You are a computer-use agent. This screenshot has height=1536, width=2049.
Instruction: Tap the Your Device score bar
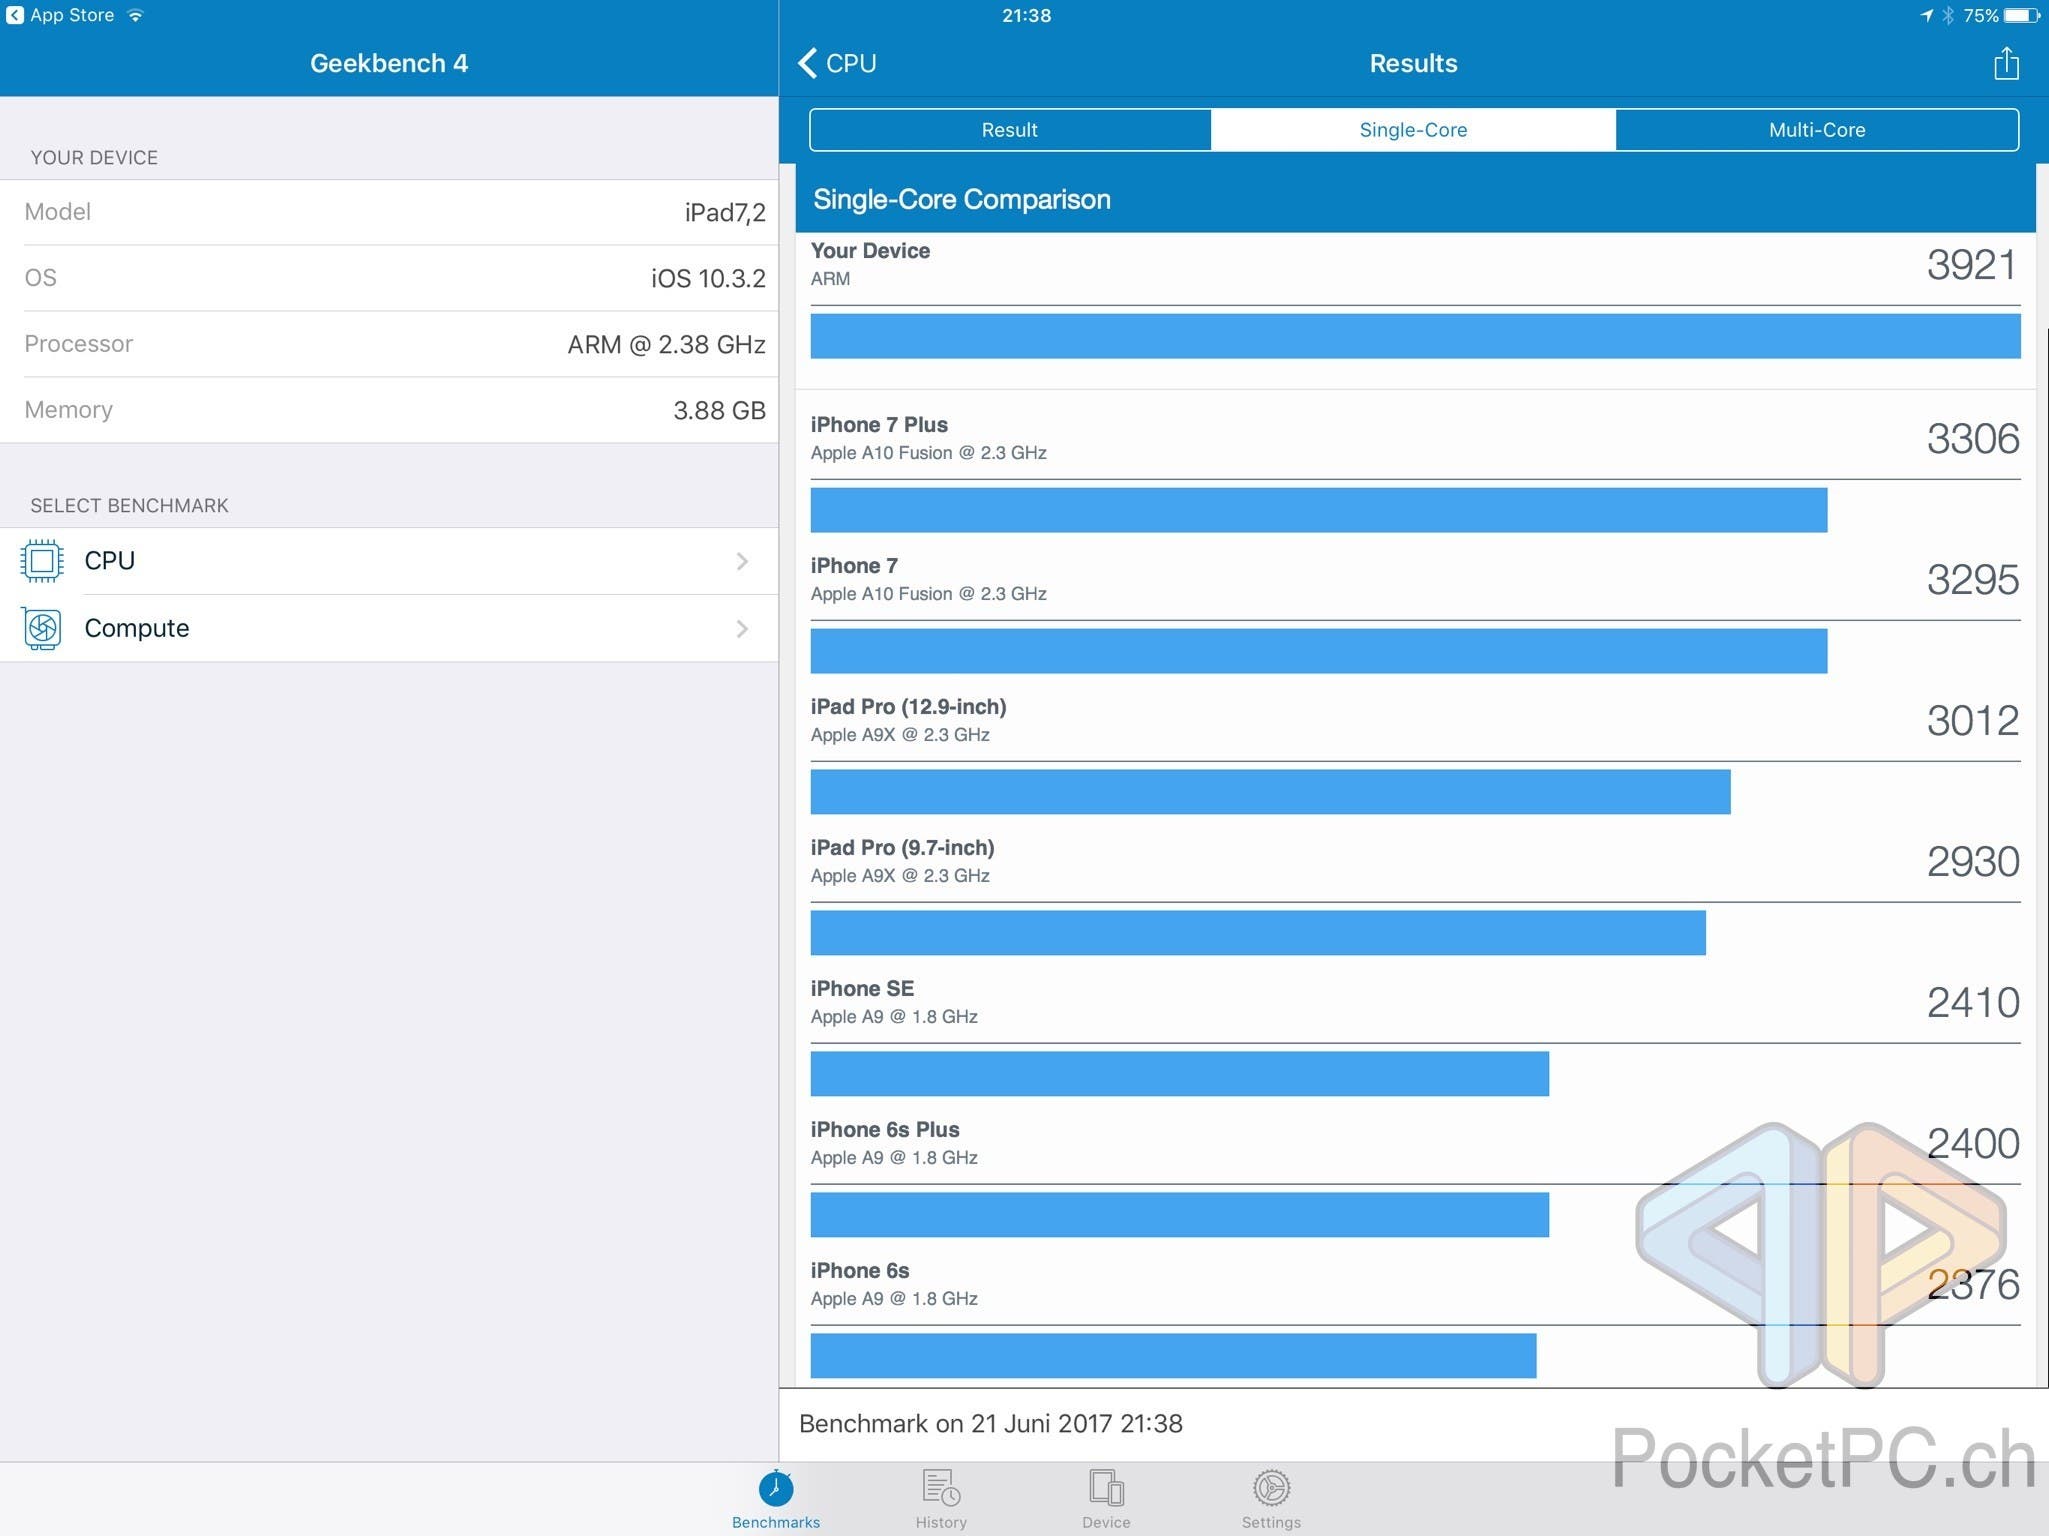1415,336
